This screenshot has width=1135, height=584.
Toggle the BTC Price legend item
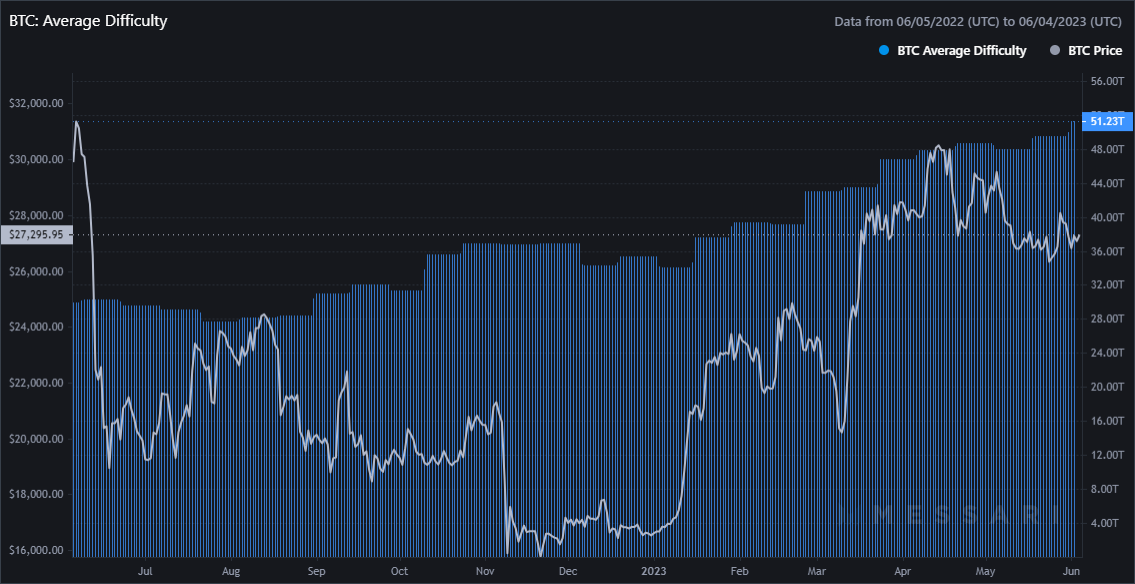point(1085,51)
